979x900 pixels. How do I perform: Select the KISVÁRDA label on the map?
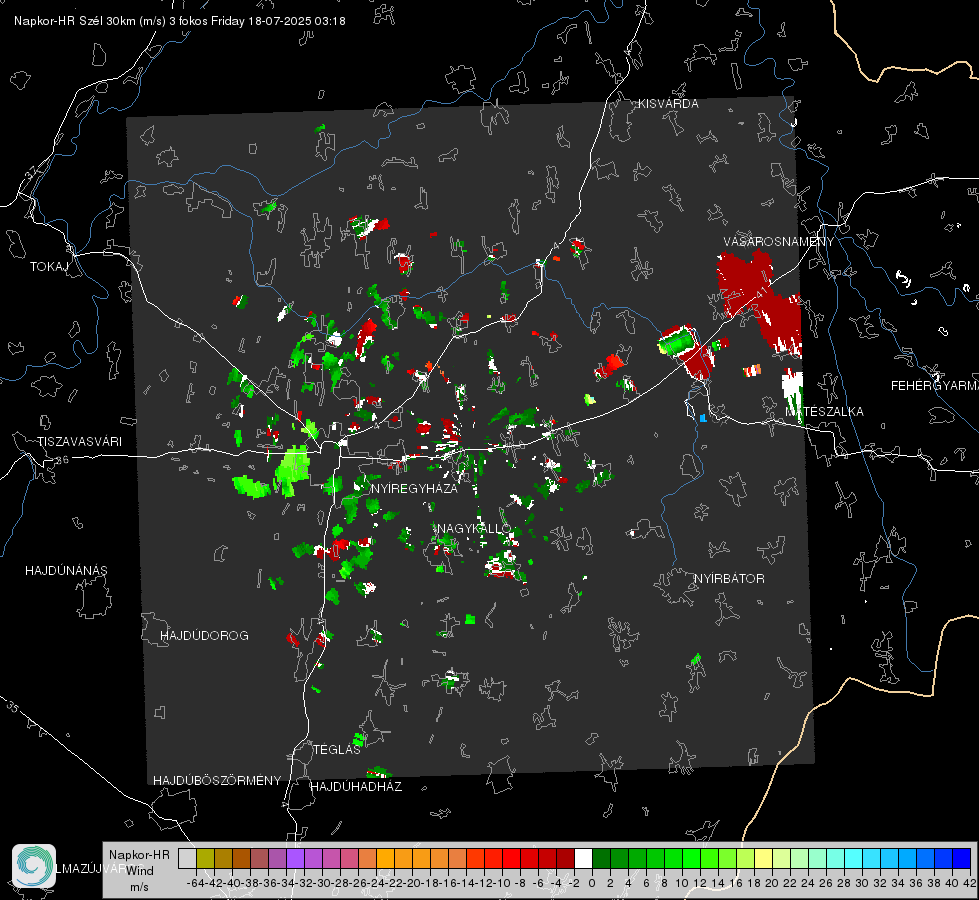pos(668,104)
